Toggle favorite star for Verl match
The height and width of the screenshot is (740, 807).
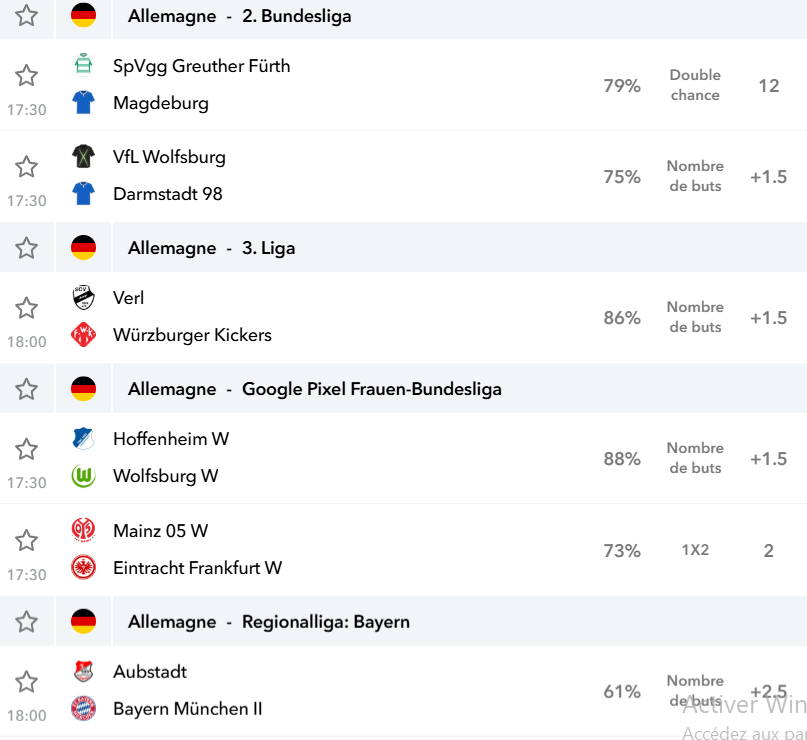click(x=26, y=308)
